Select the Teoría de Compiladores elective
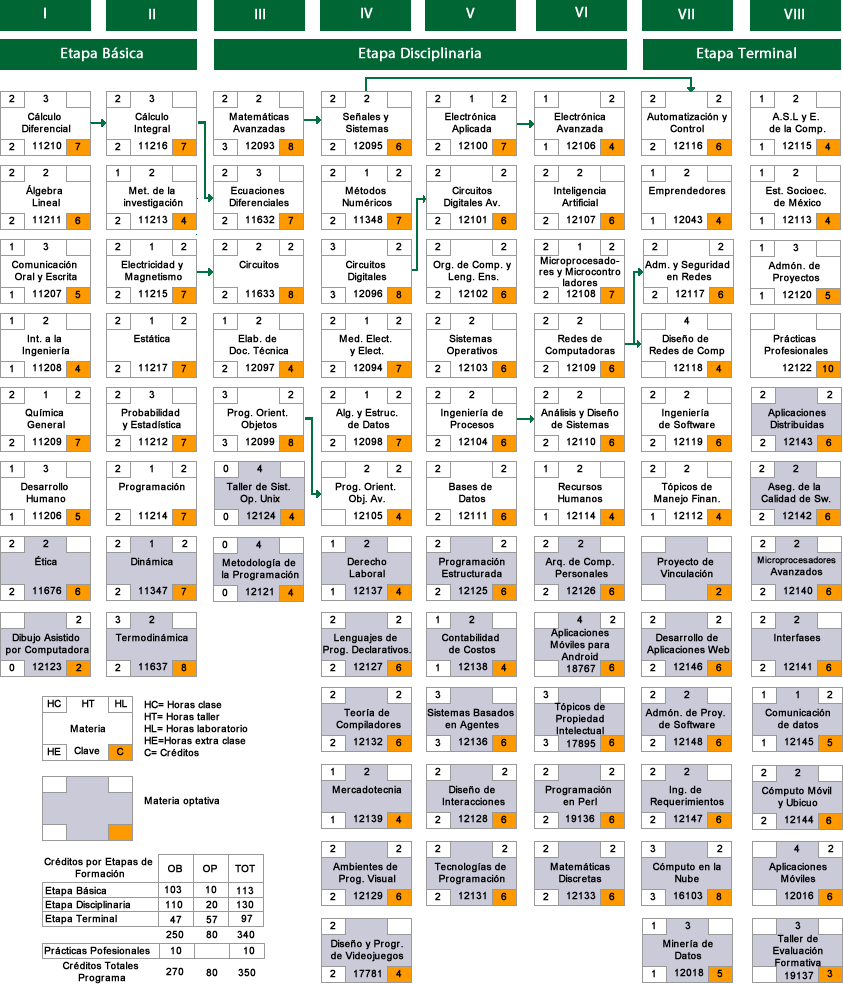843x984 pixels. (x=367, y=720)
